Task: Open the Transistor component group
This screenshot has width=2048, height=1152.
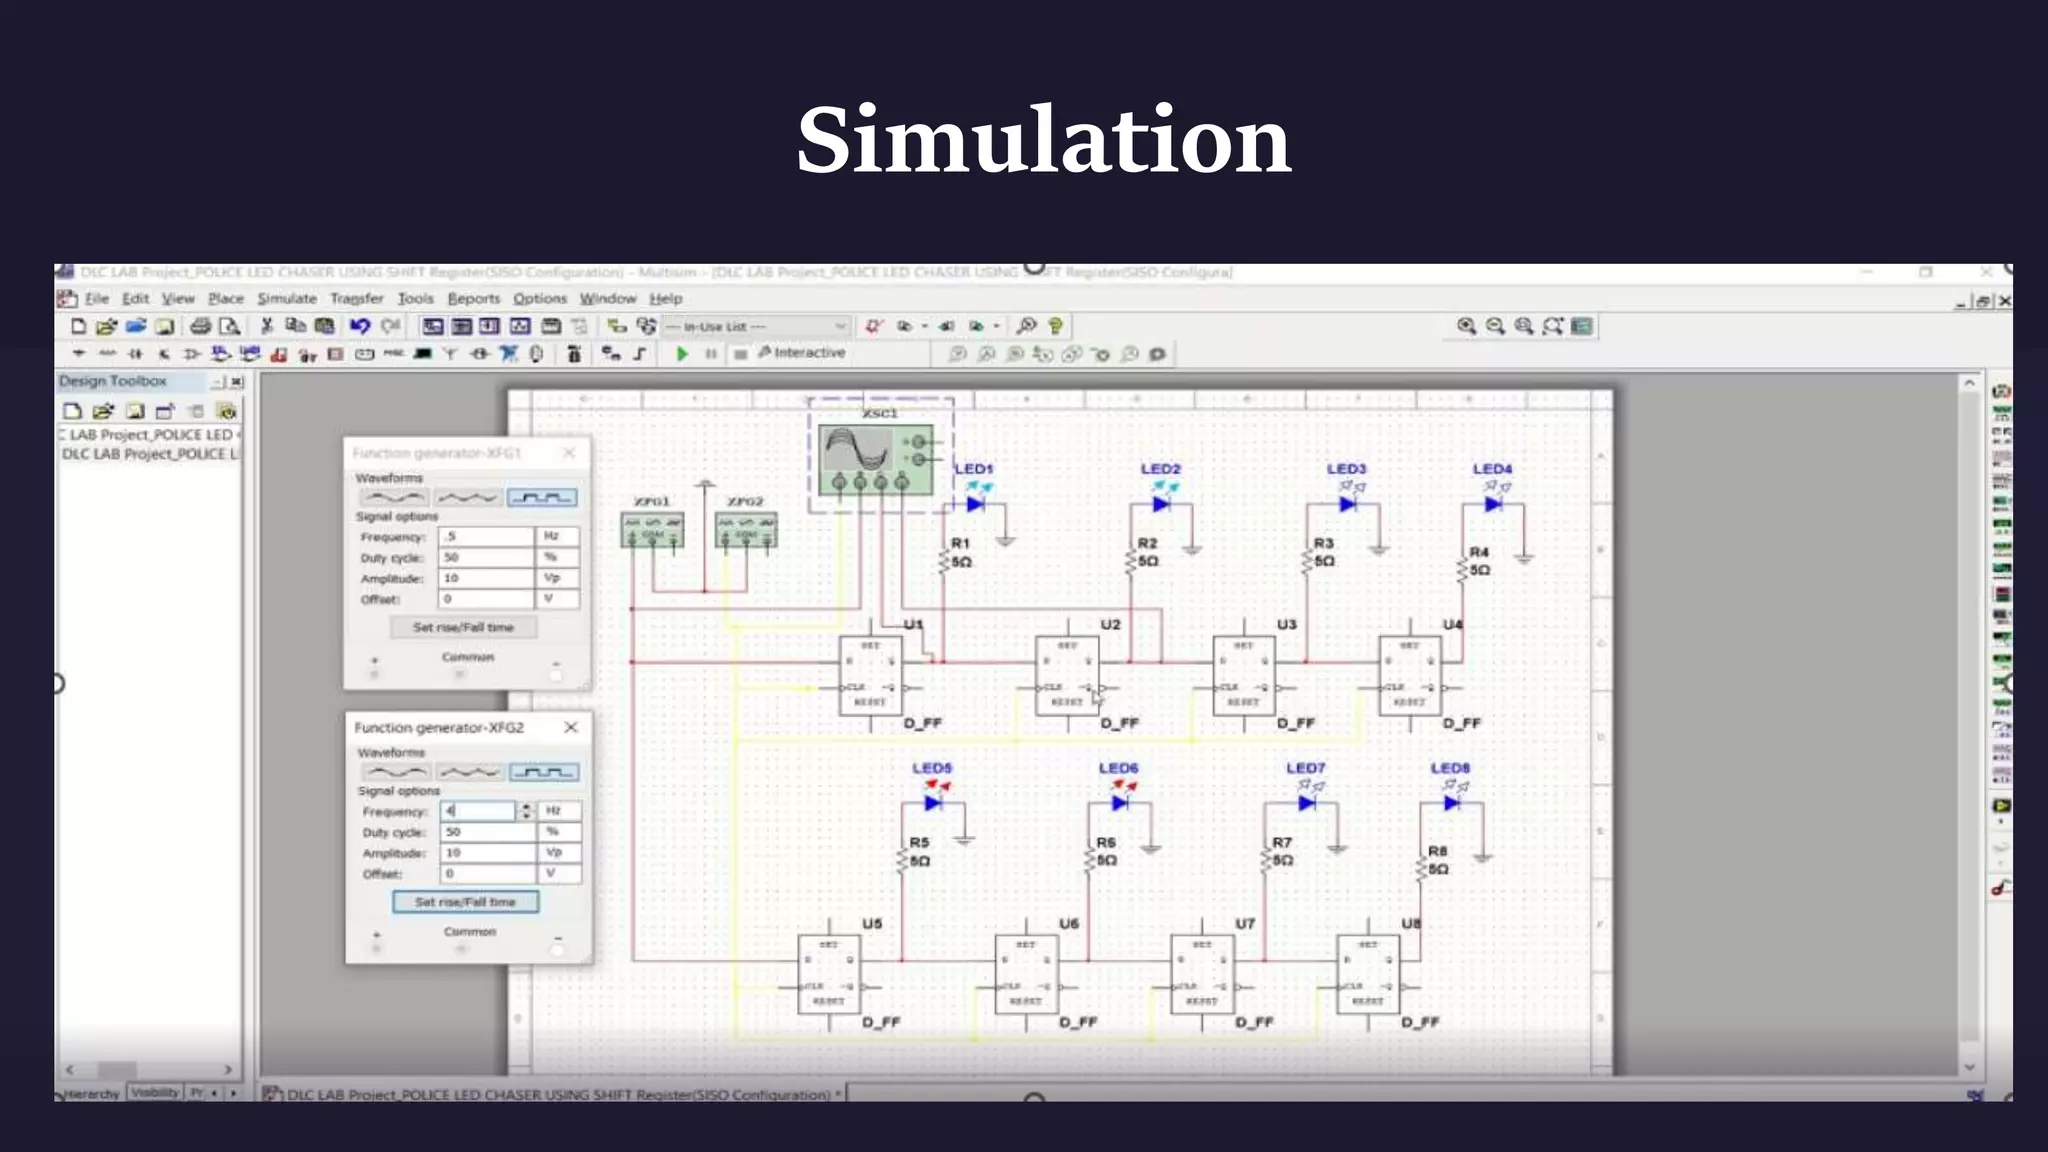Action: tap(164, 354)
